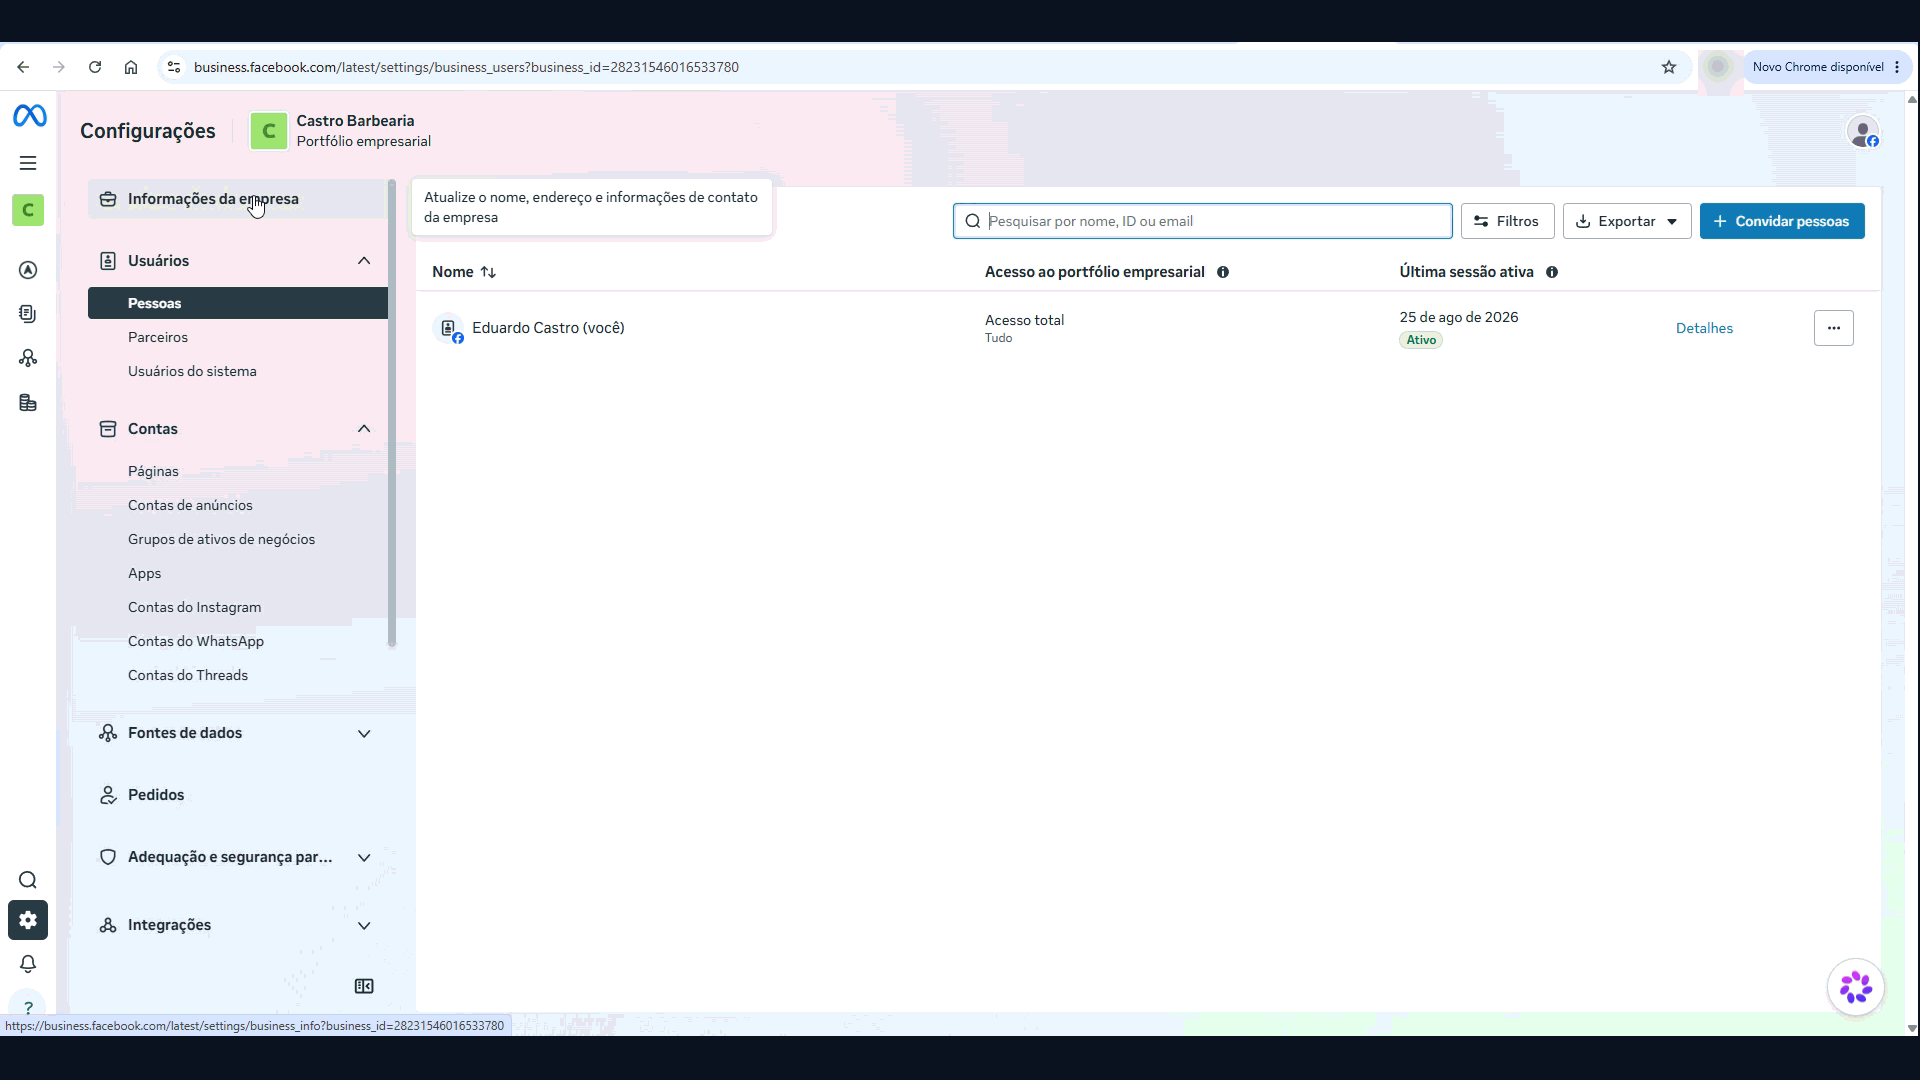Open Usuários do sistema
Image resolution: width=1920 pixels, height=1080 pixels.
pos(192,371)
